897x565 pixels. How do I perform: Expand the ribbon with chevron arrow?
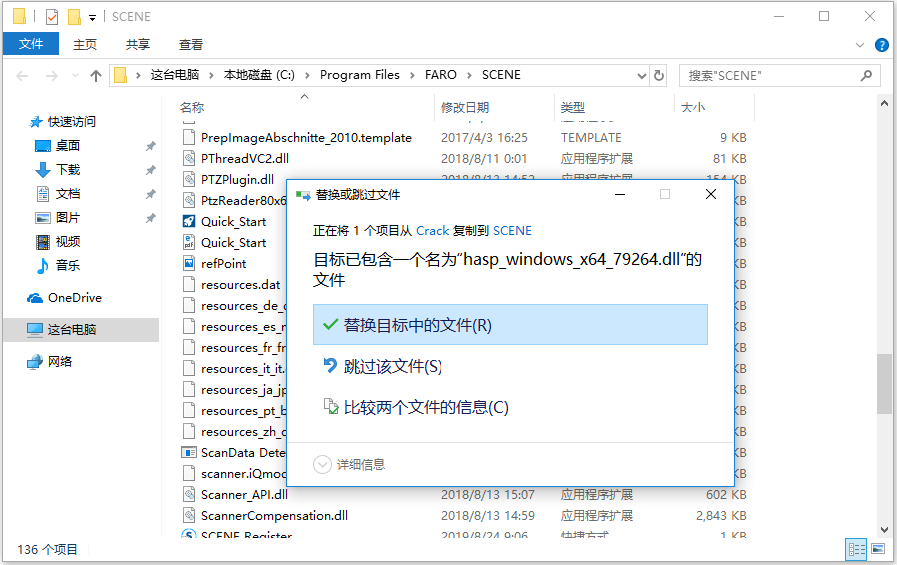coord(859,45)
